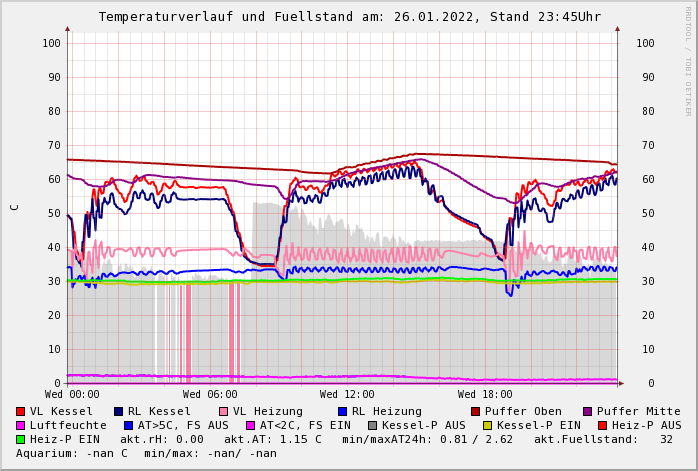Click the gray Kessel-P AUS swatch
Image resolution: width=698 pixels, height=471 pixels.
[372, 425]
